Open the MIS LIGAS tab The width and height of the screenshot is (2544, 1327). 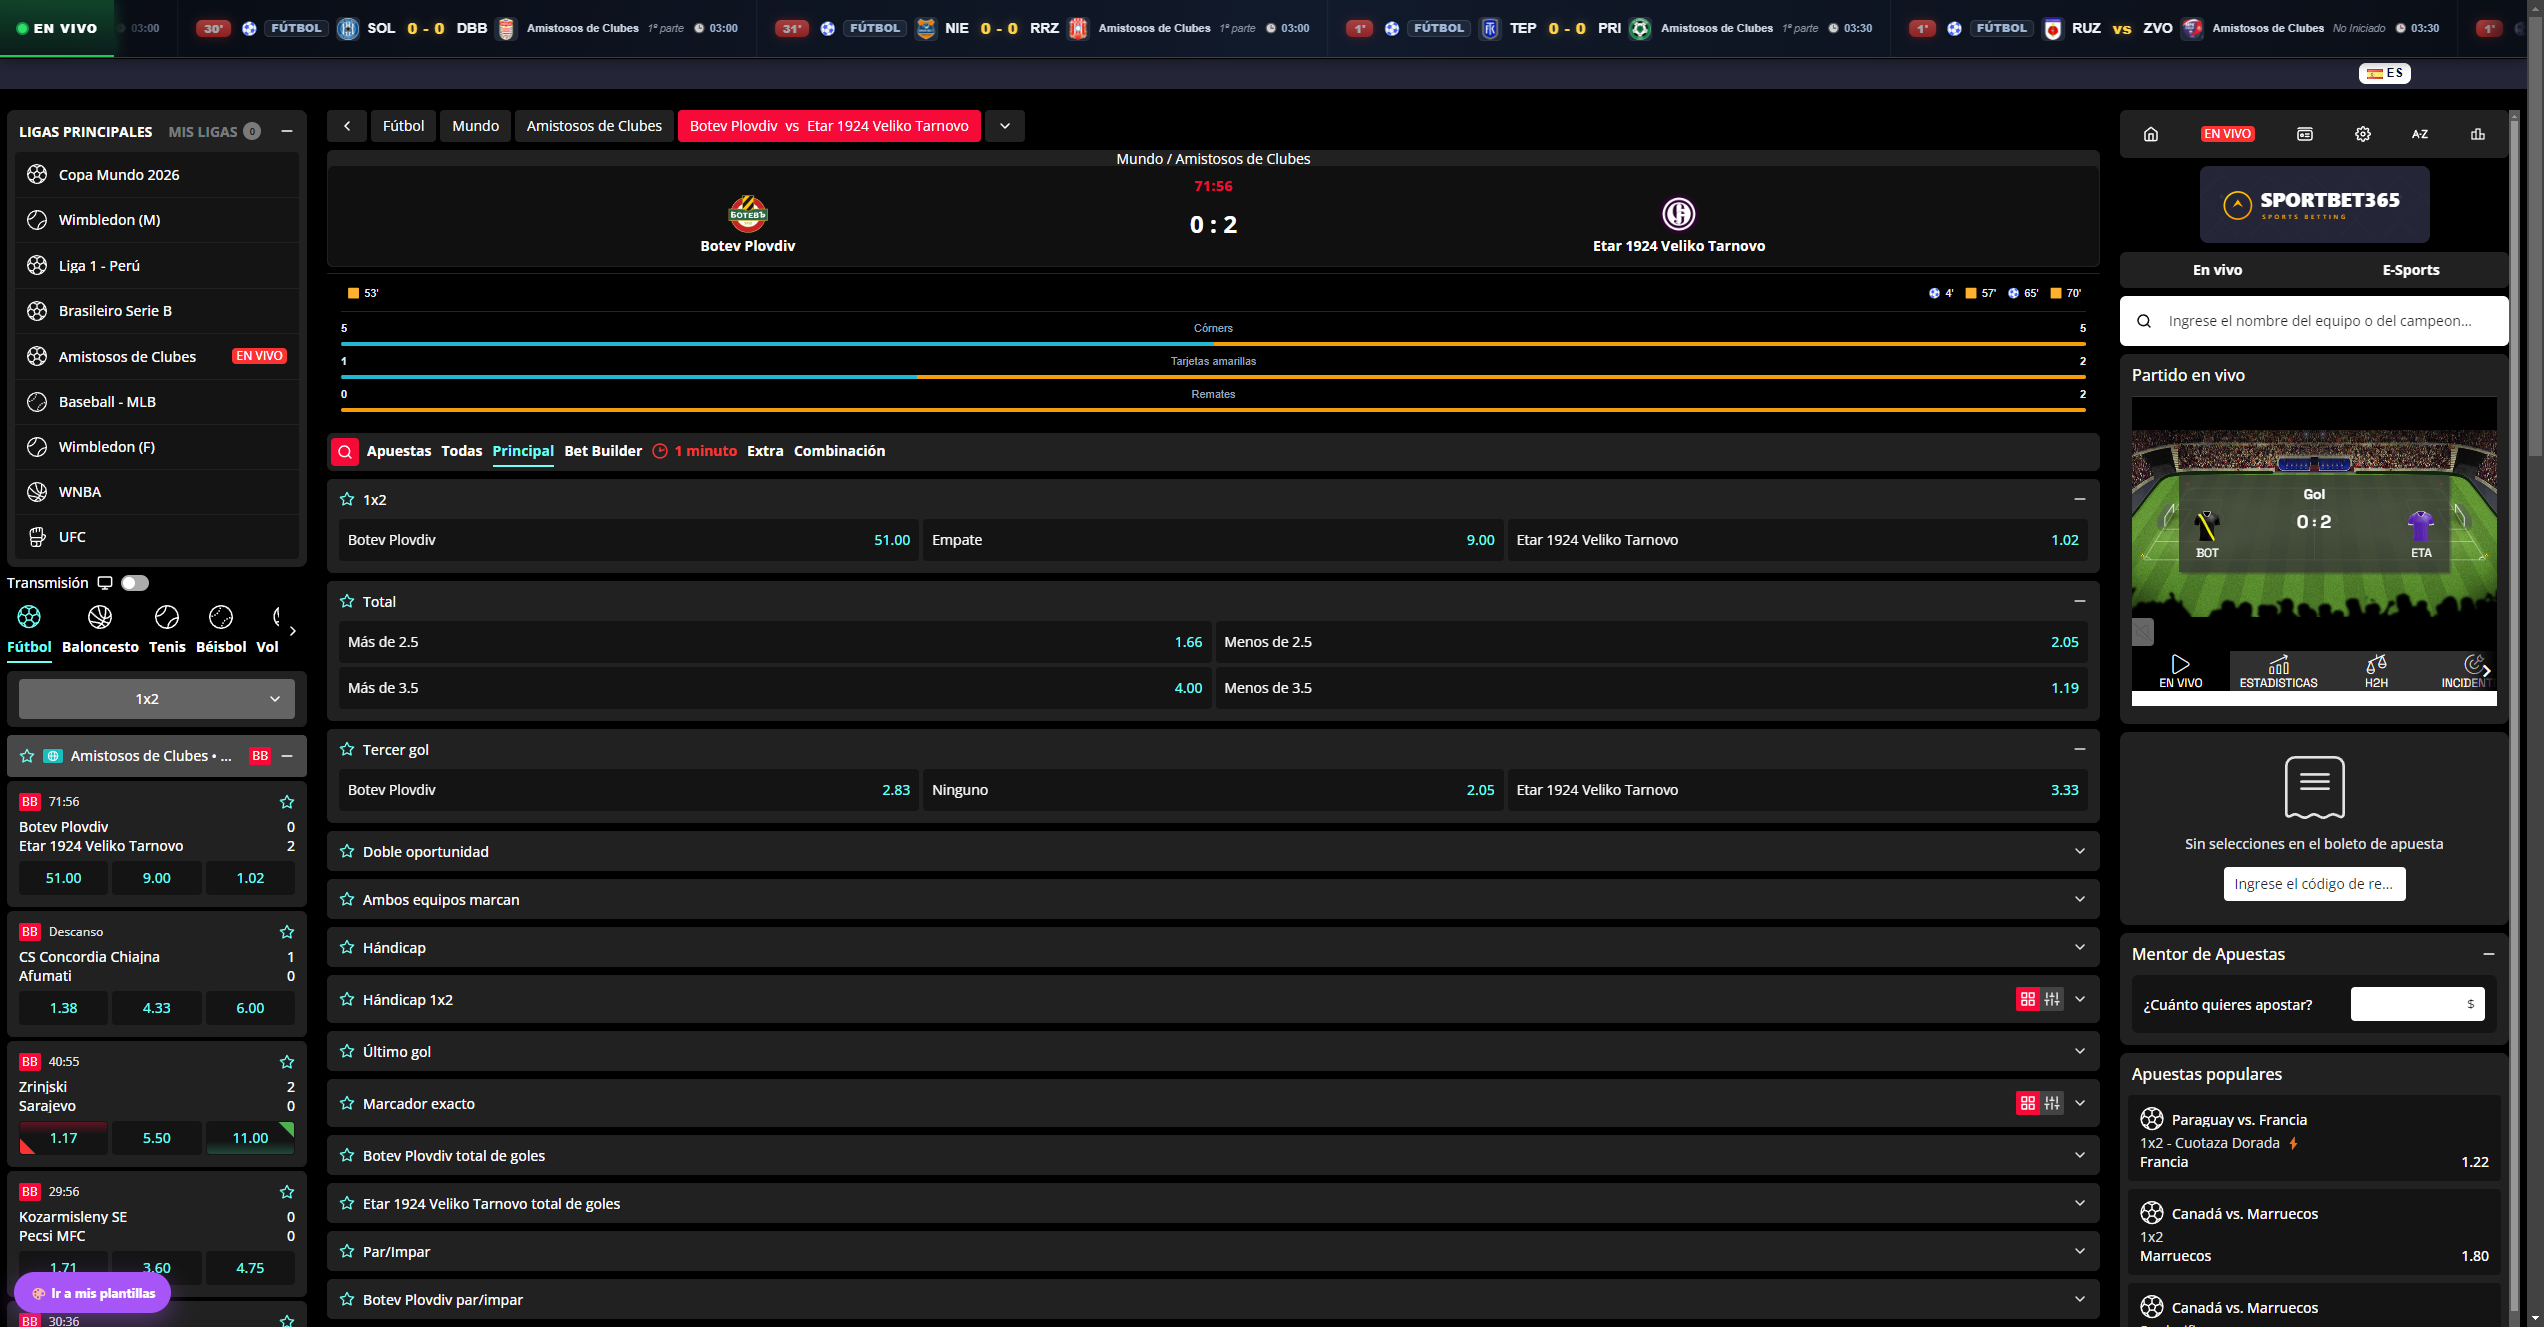tap(214, 132)
